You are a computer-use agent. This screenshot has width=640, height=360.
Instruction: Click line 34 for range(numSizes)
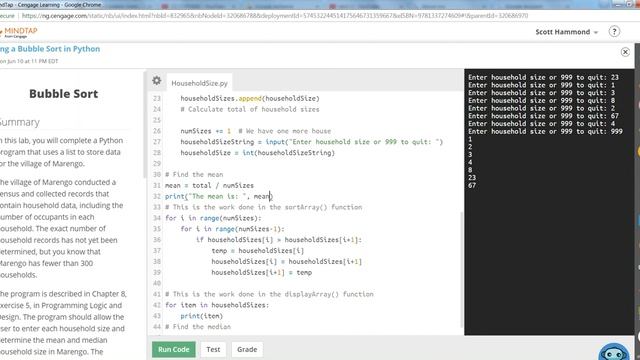213,218
